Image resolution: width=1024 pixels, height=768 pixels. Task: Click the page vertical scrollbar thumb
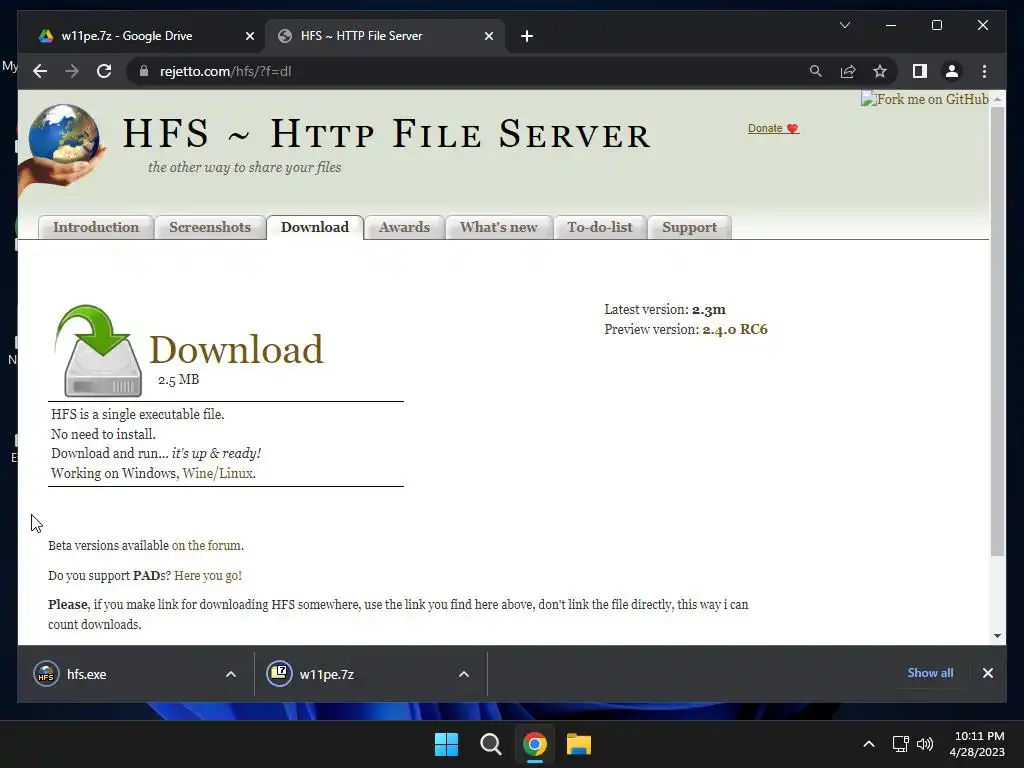[x=997, y=332]
